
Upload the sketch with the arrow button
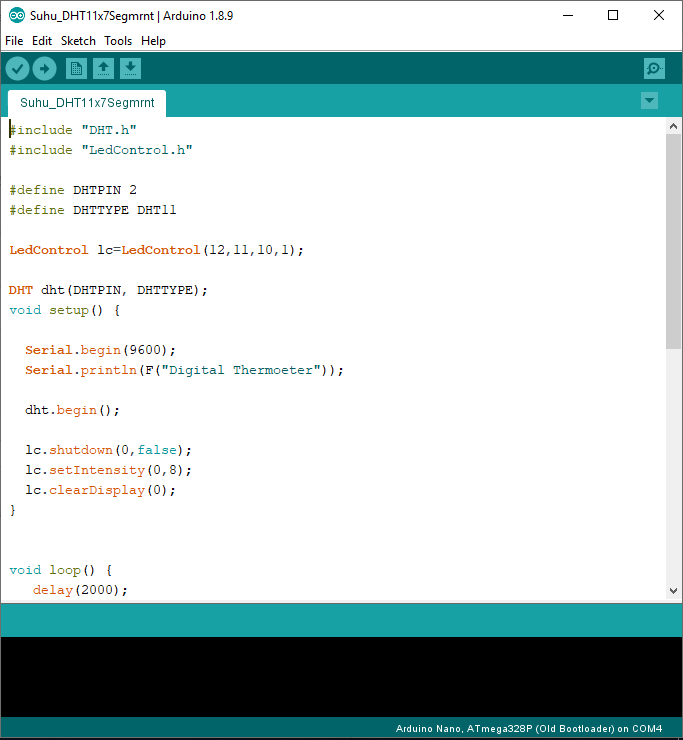tap(44, 69)
